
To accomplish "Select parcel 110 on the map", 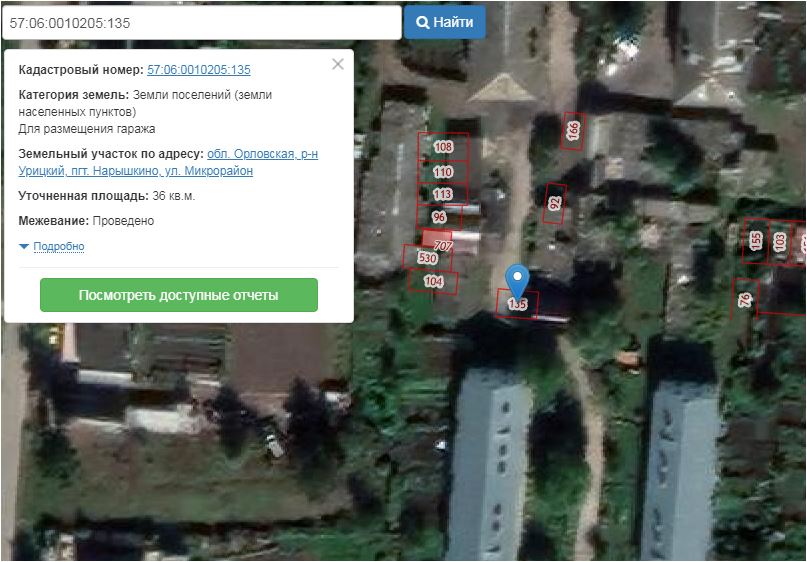I will point(443,172).
